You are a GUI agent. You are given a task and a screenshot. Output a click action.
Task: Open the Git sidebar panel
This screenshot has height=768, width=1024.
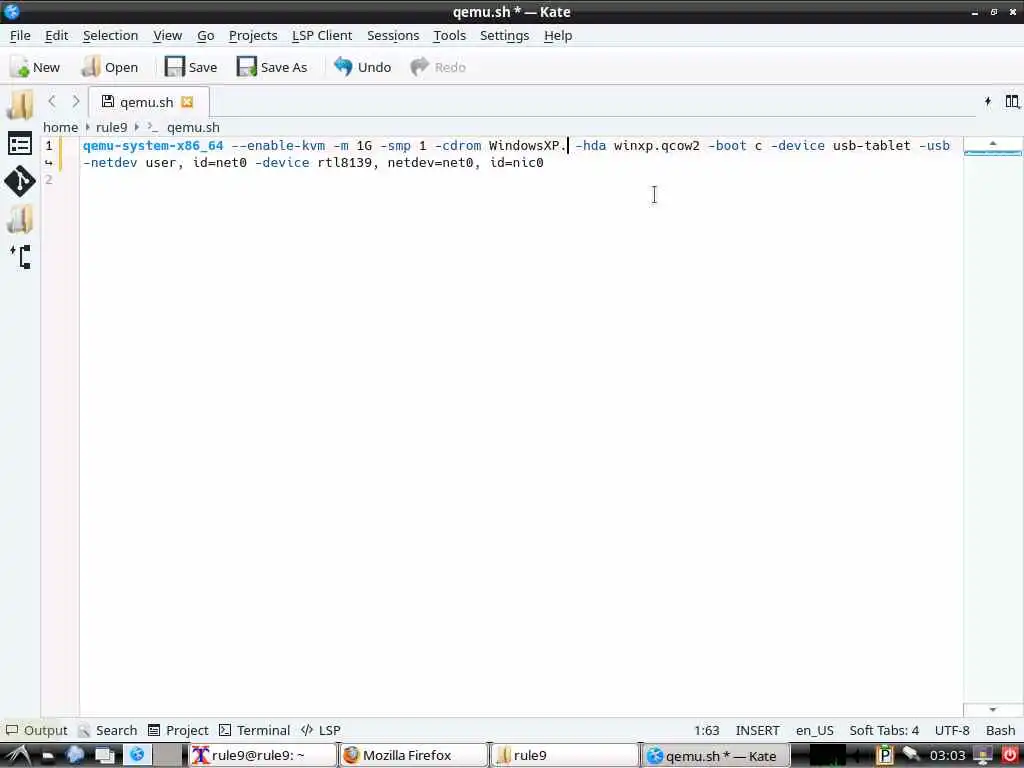click(x=20, y=181)
